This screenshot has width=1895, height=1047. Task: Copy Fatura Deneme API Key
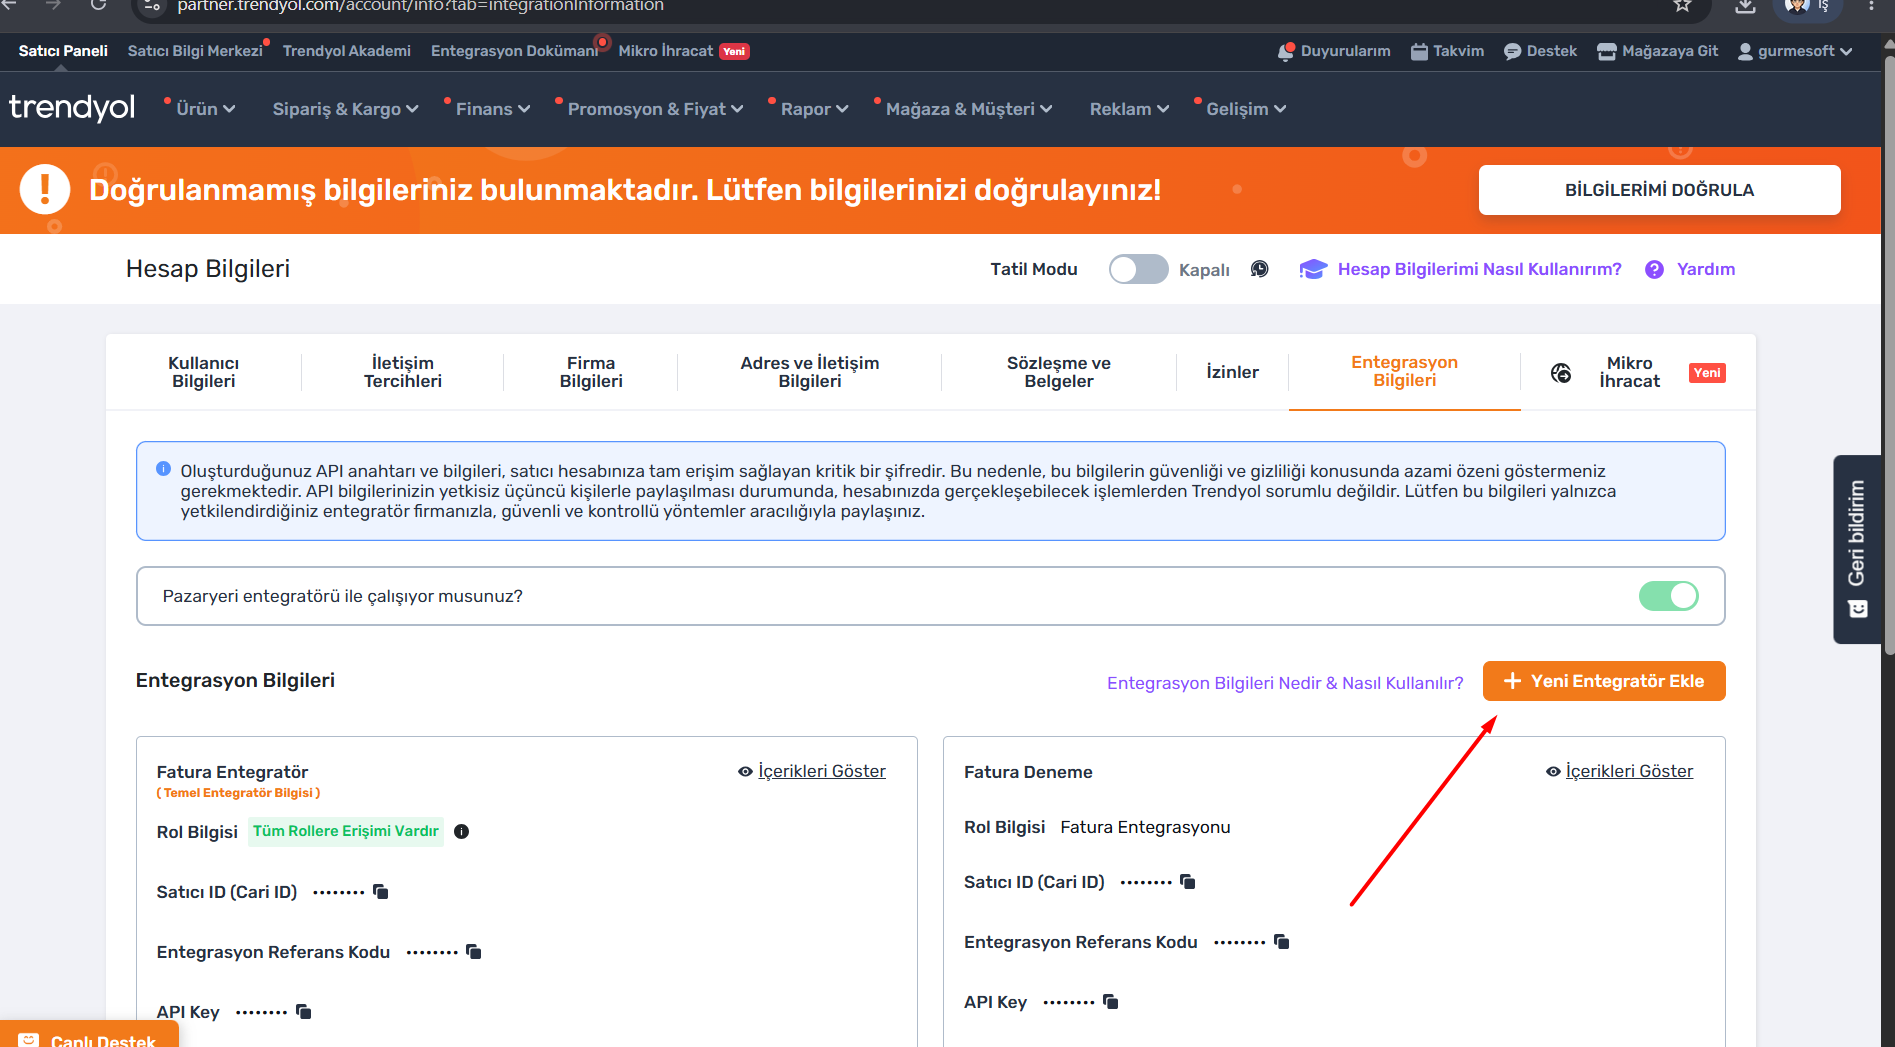(x=1111, y=1001)
